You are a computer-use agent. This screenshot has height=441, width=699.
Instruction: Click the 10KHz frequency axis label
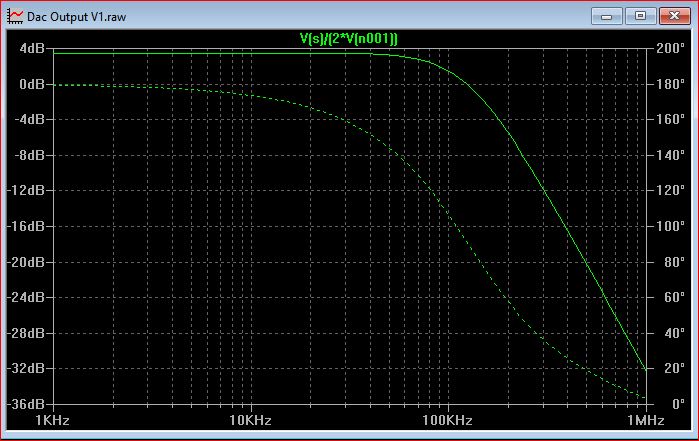(x=250, y=420)
